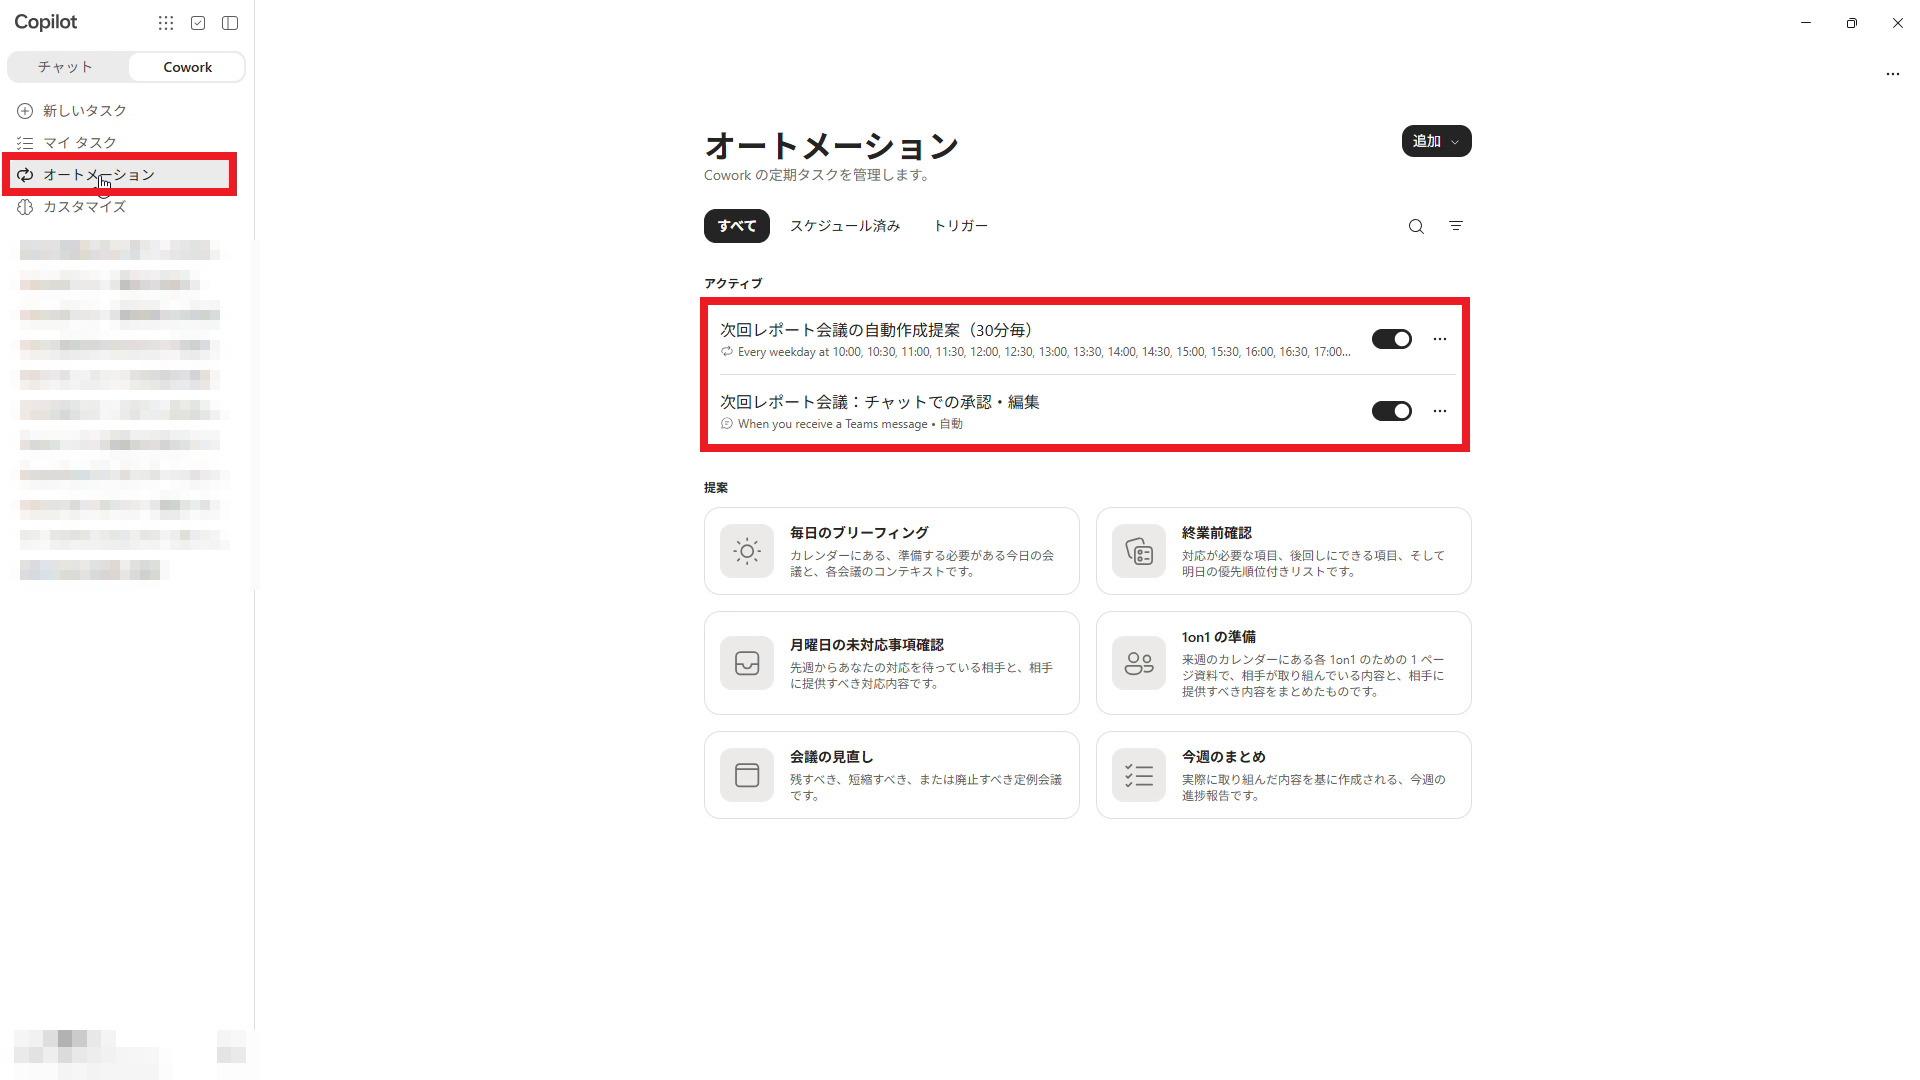Switch to the チャット tab

66,67
